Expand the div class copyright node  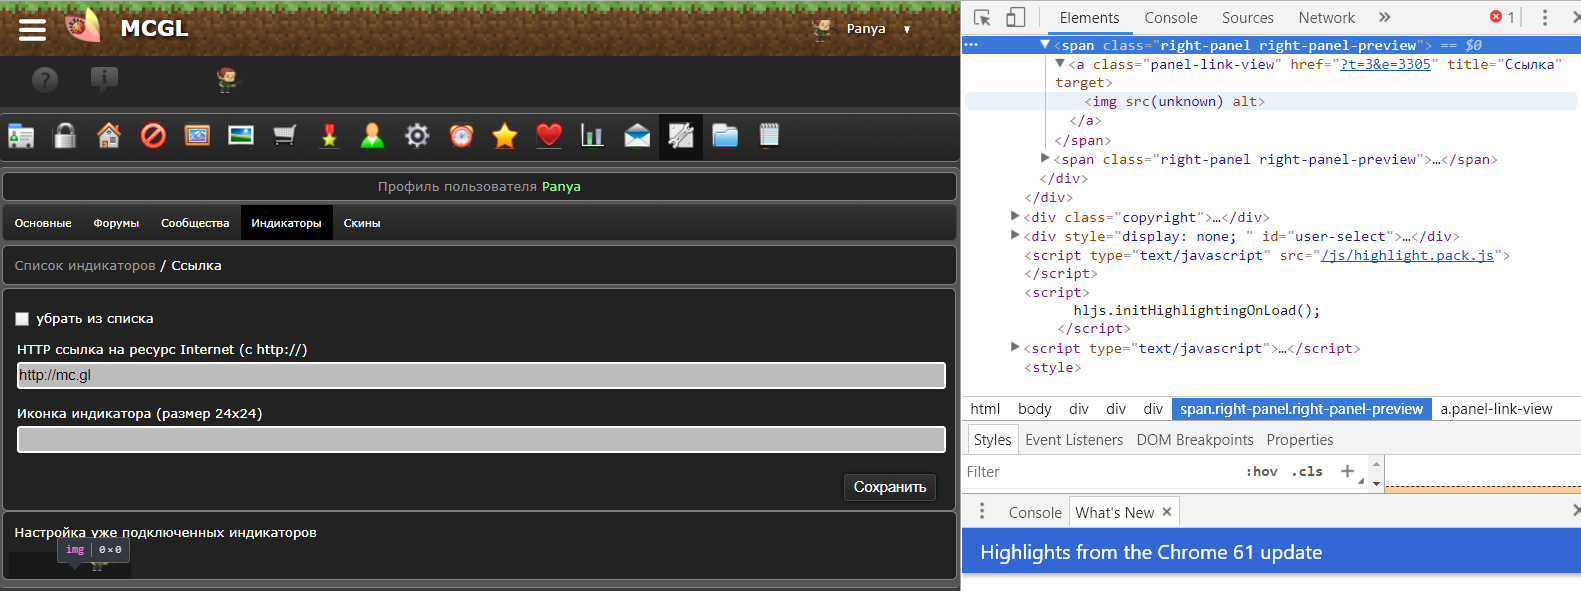tap(1015, 216)
